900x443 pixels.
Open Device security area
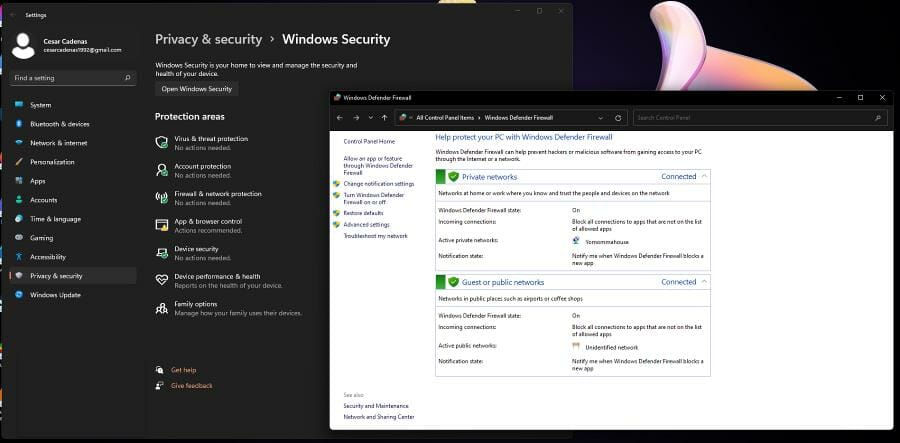click(x=193, y=253)
